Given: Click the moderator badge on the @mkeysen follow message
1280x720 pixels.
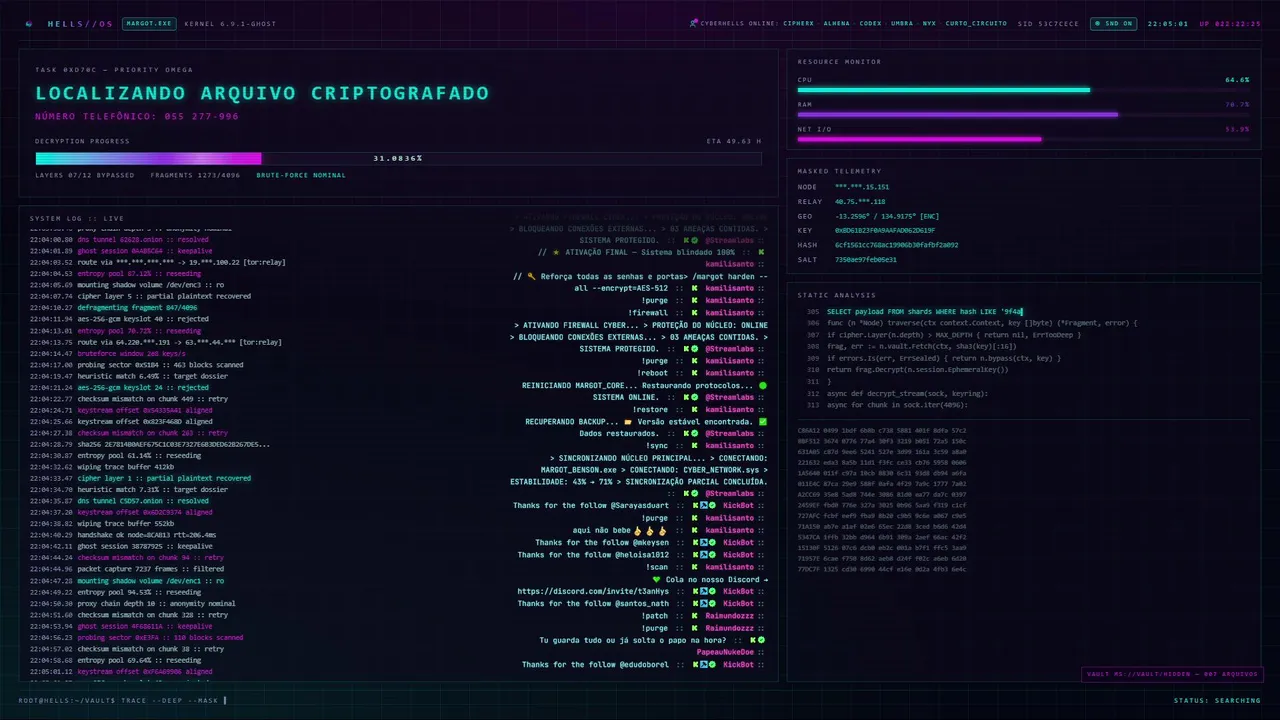Looking at the screenshot, I should [x=702, y=543].
